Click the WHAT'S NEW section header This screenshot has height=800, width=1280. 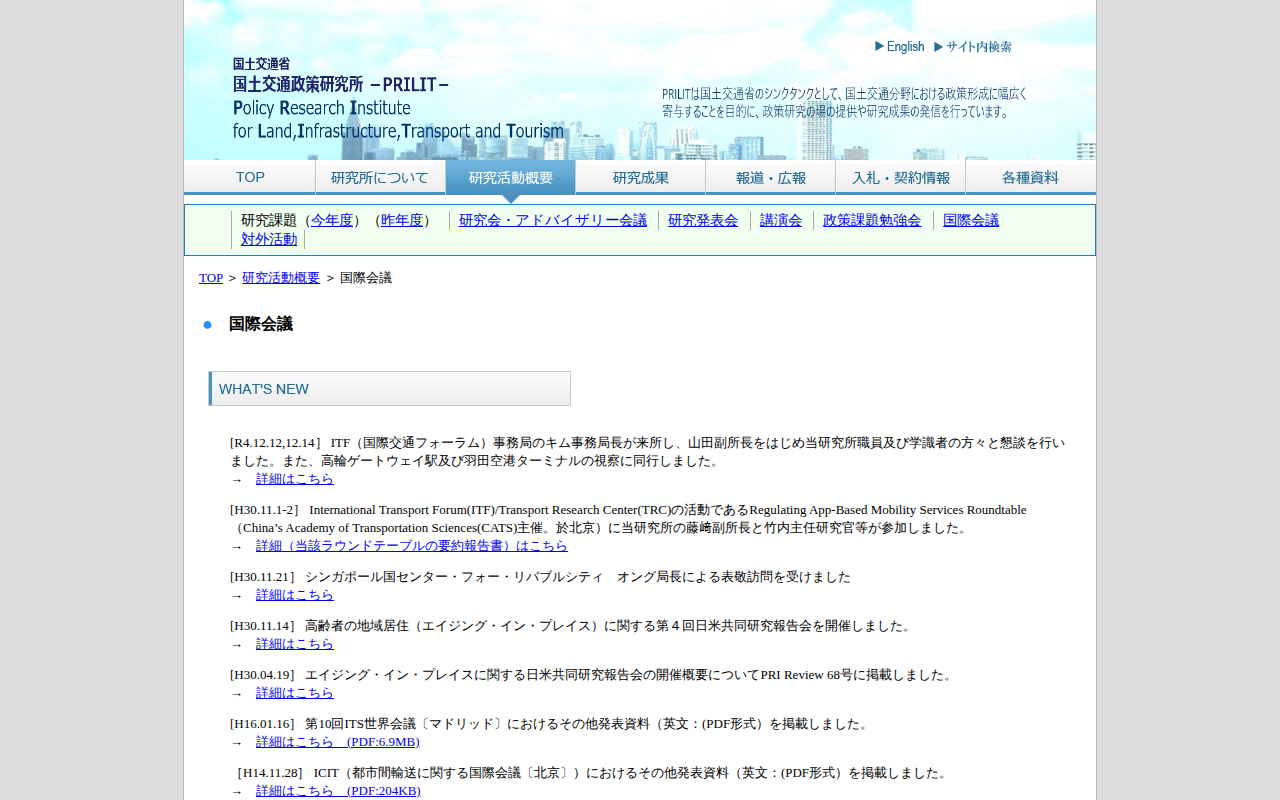coord(390,389)
